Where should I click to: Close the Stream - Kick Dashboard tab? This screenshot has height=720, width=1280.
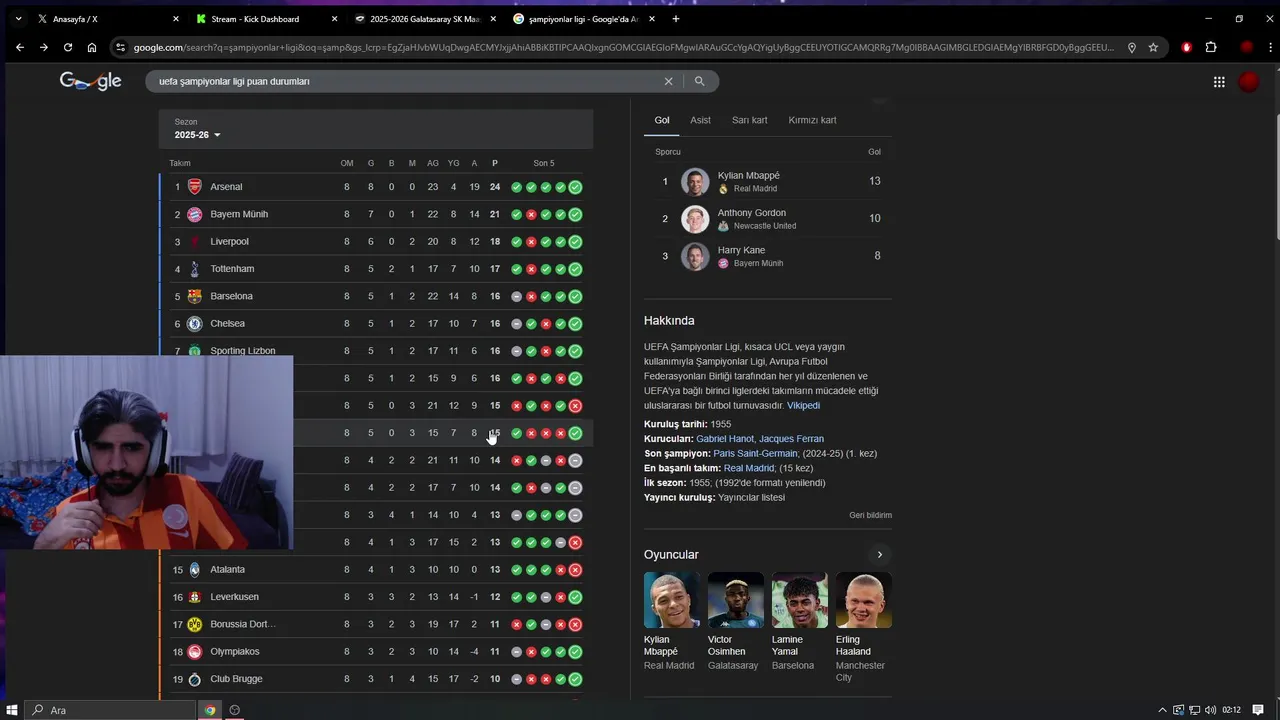[336, 19]
